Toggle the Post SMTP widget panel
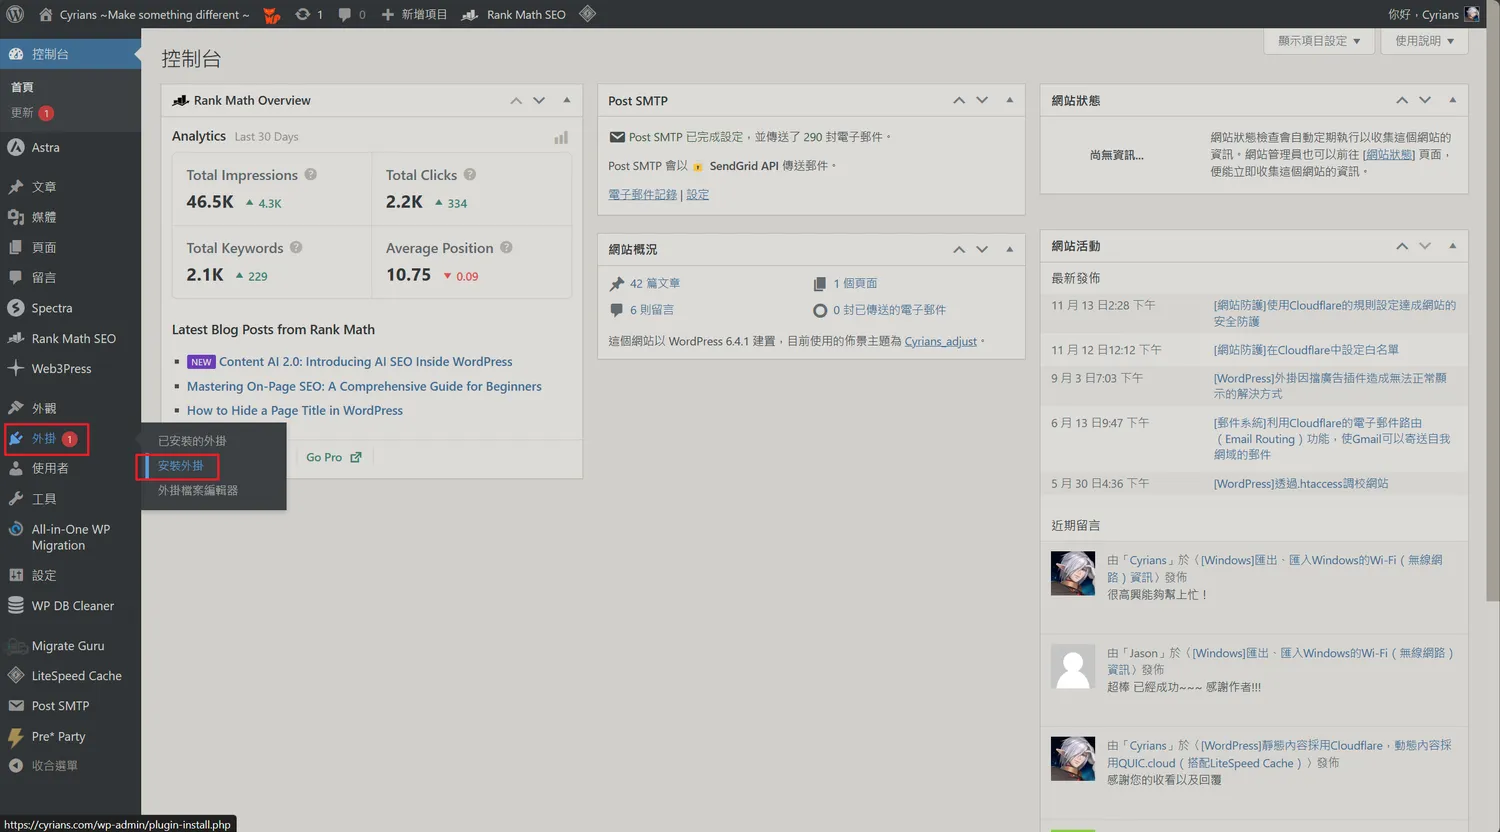 point(1009,100)
